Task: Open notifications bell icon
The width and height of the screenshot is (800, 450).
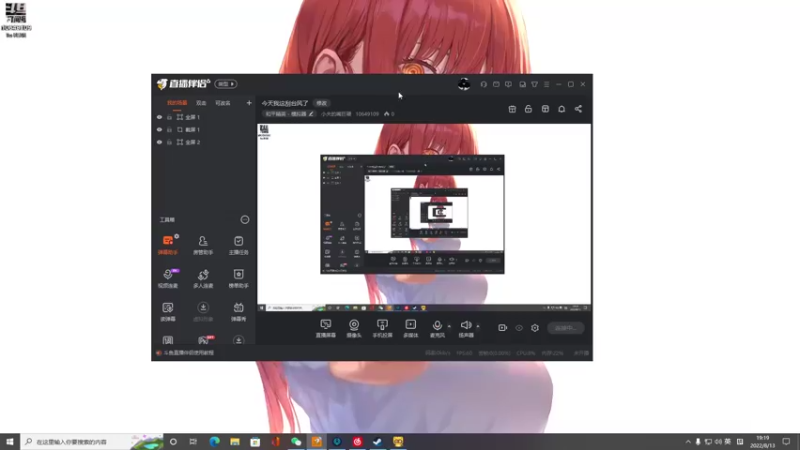Action: tap(562, 109)
